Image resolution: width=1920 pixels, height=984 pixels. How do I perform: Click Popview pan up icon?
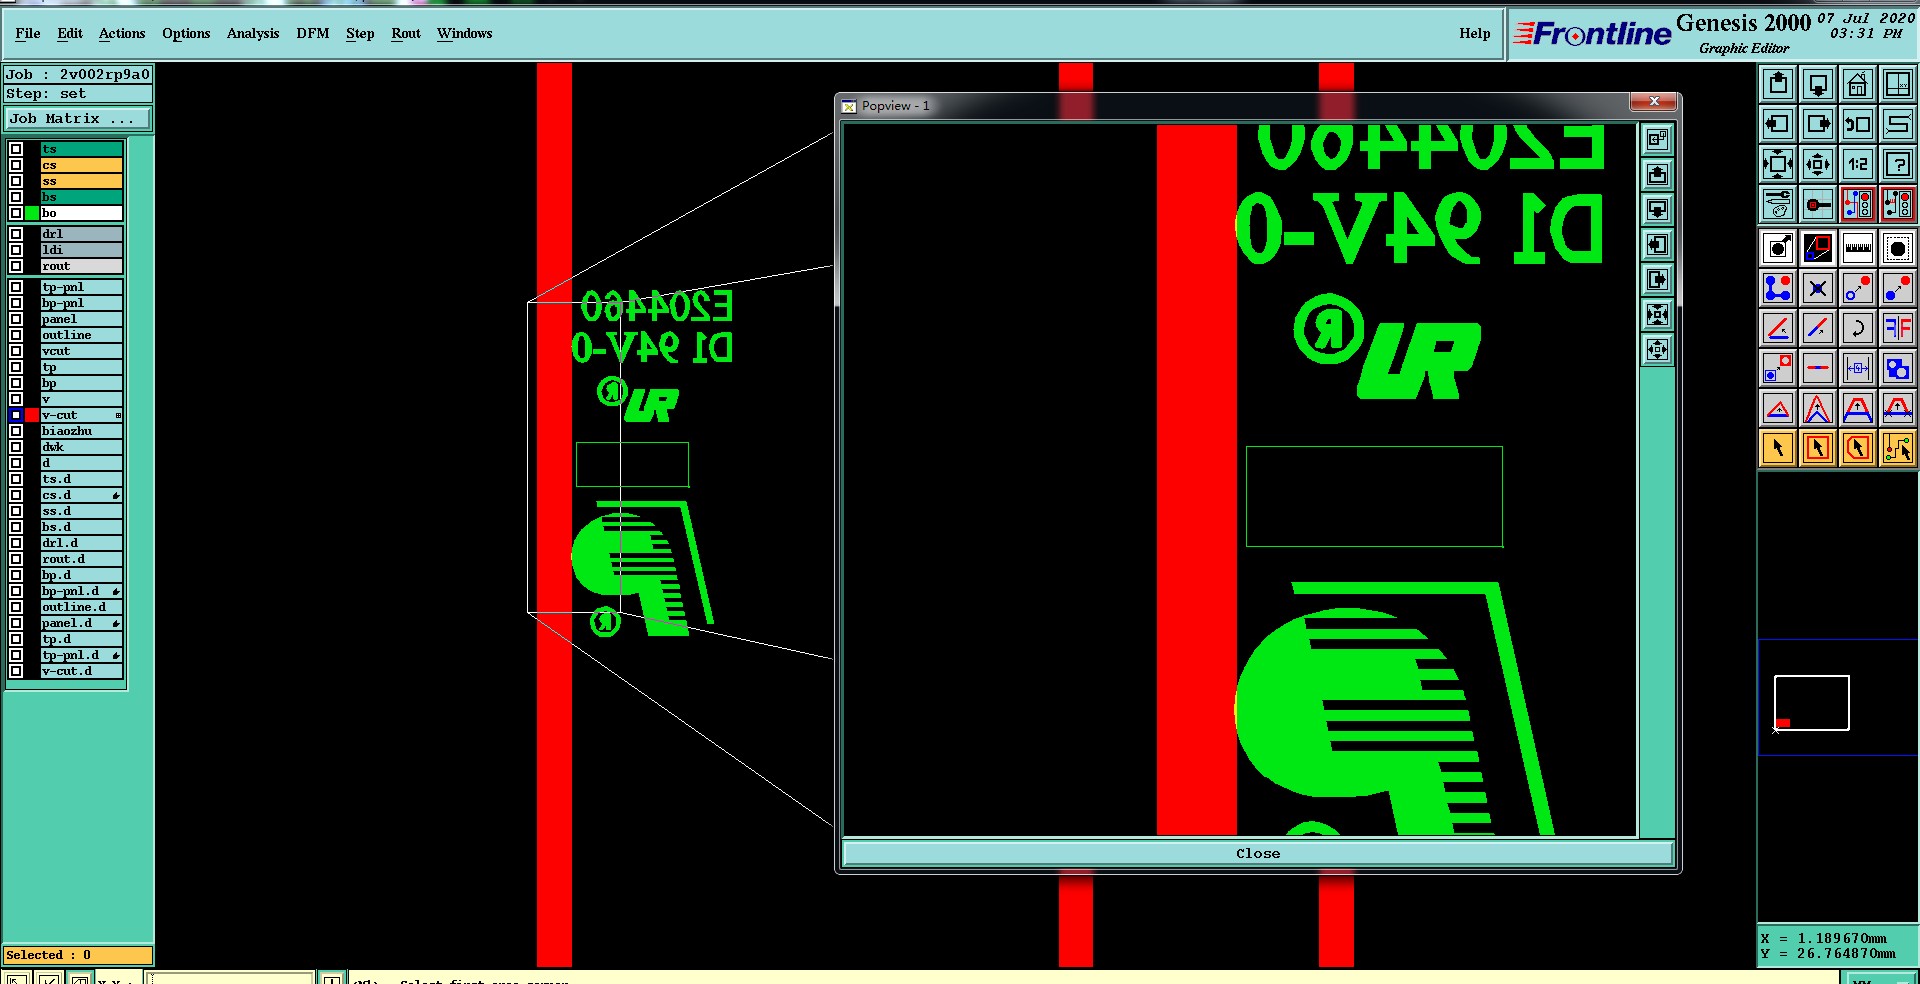pos(1657,175)
